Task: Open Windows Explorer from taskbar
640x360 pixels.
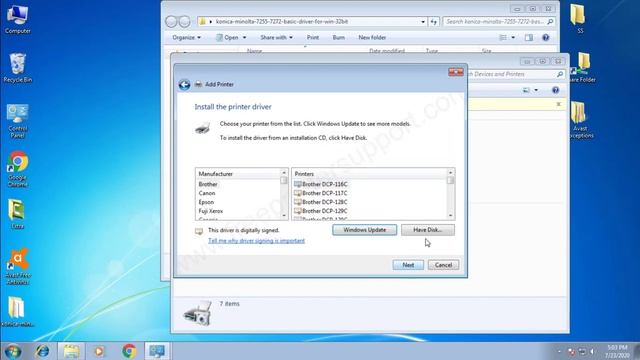Action: click(x=71, y=351)
